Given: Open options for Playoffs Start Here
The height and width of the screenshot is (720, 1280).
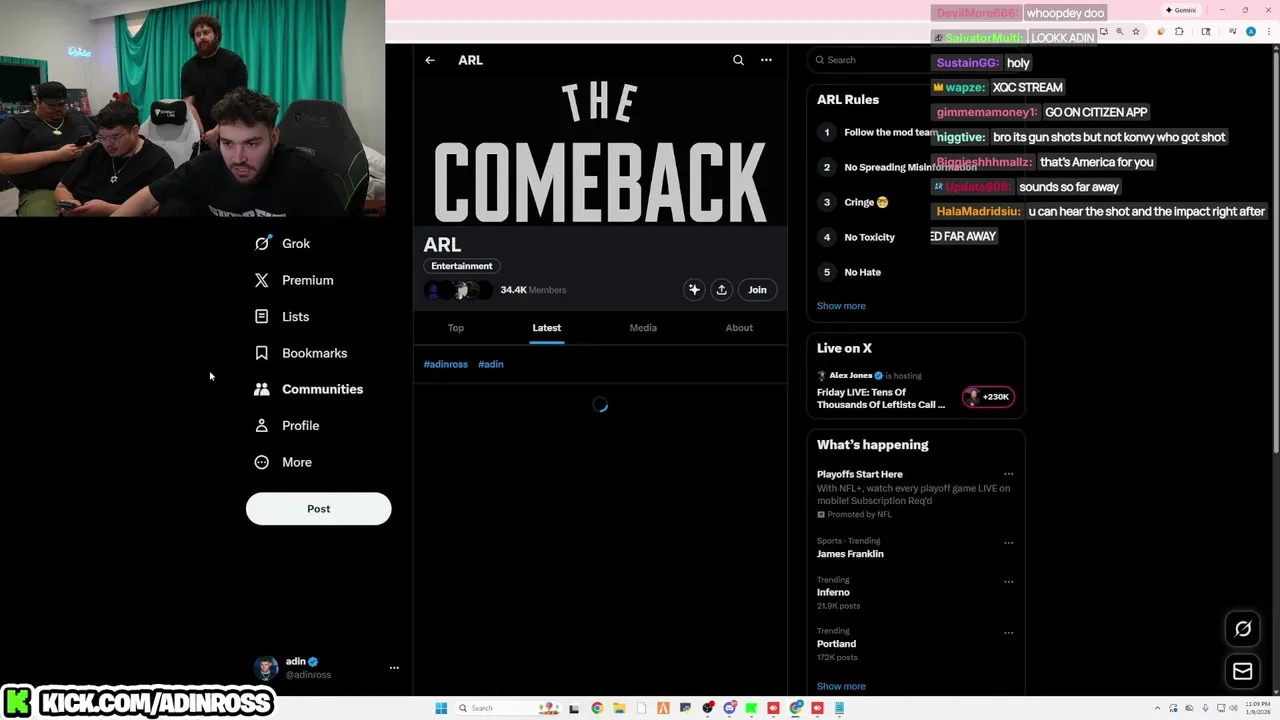Looking at the screenshot, I should coord(1008,474).
